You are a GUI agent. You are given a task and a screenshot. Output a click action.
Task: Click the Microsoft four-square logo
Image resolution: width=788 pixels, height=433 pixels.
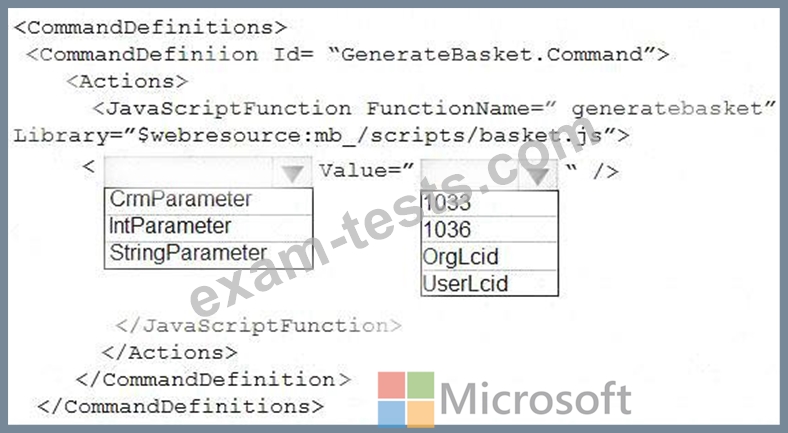pos(406,399)
